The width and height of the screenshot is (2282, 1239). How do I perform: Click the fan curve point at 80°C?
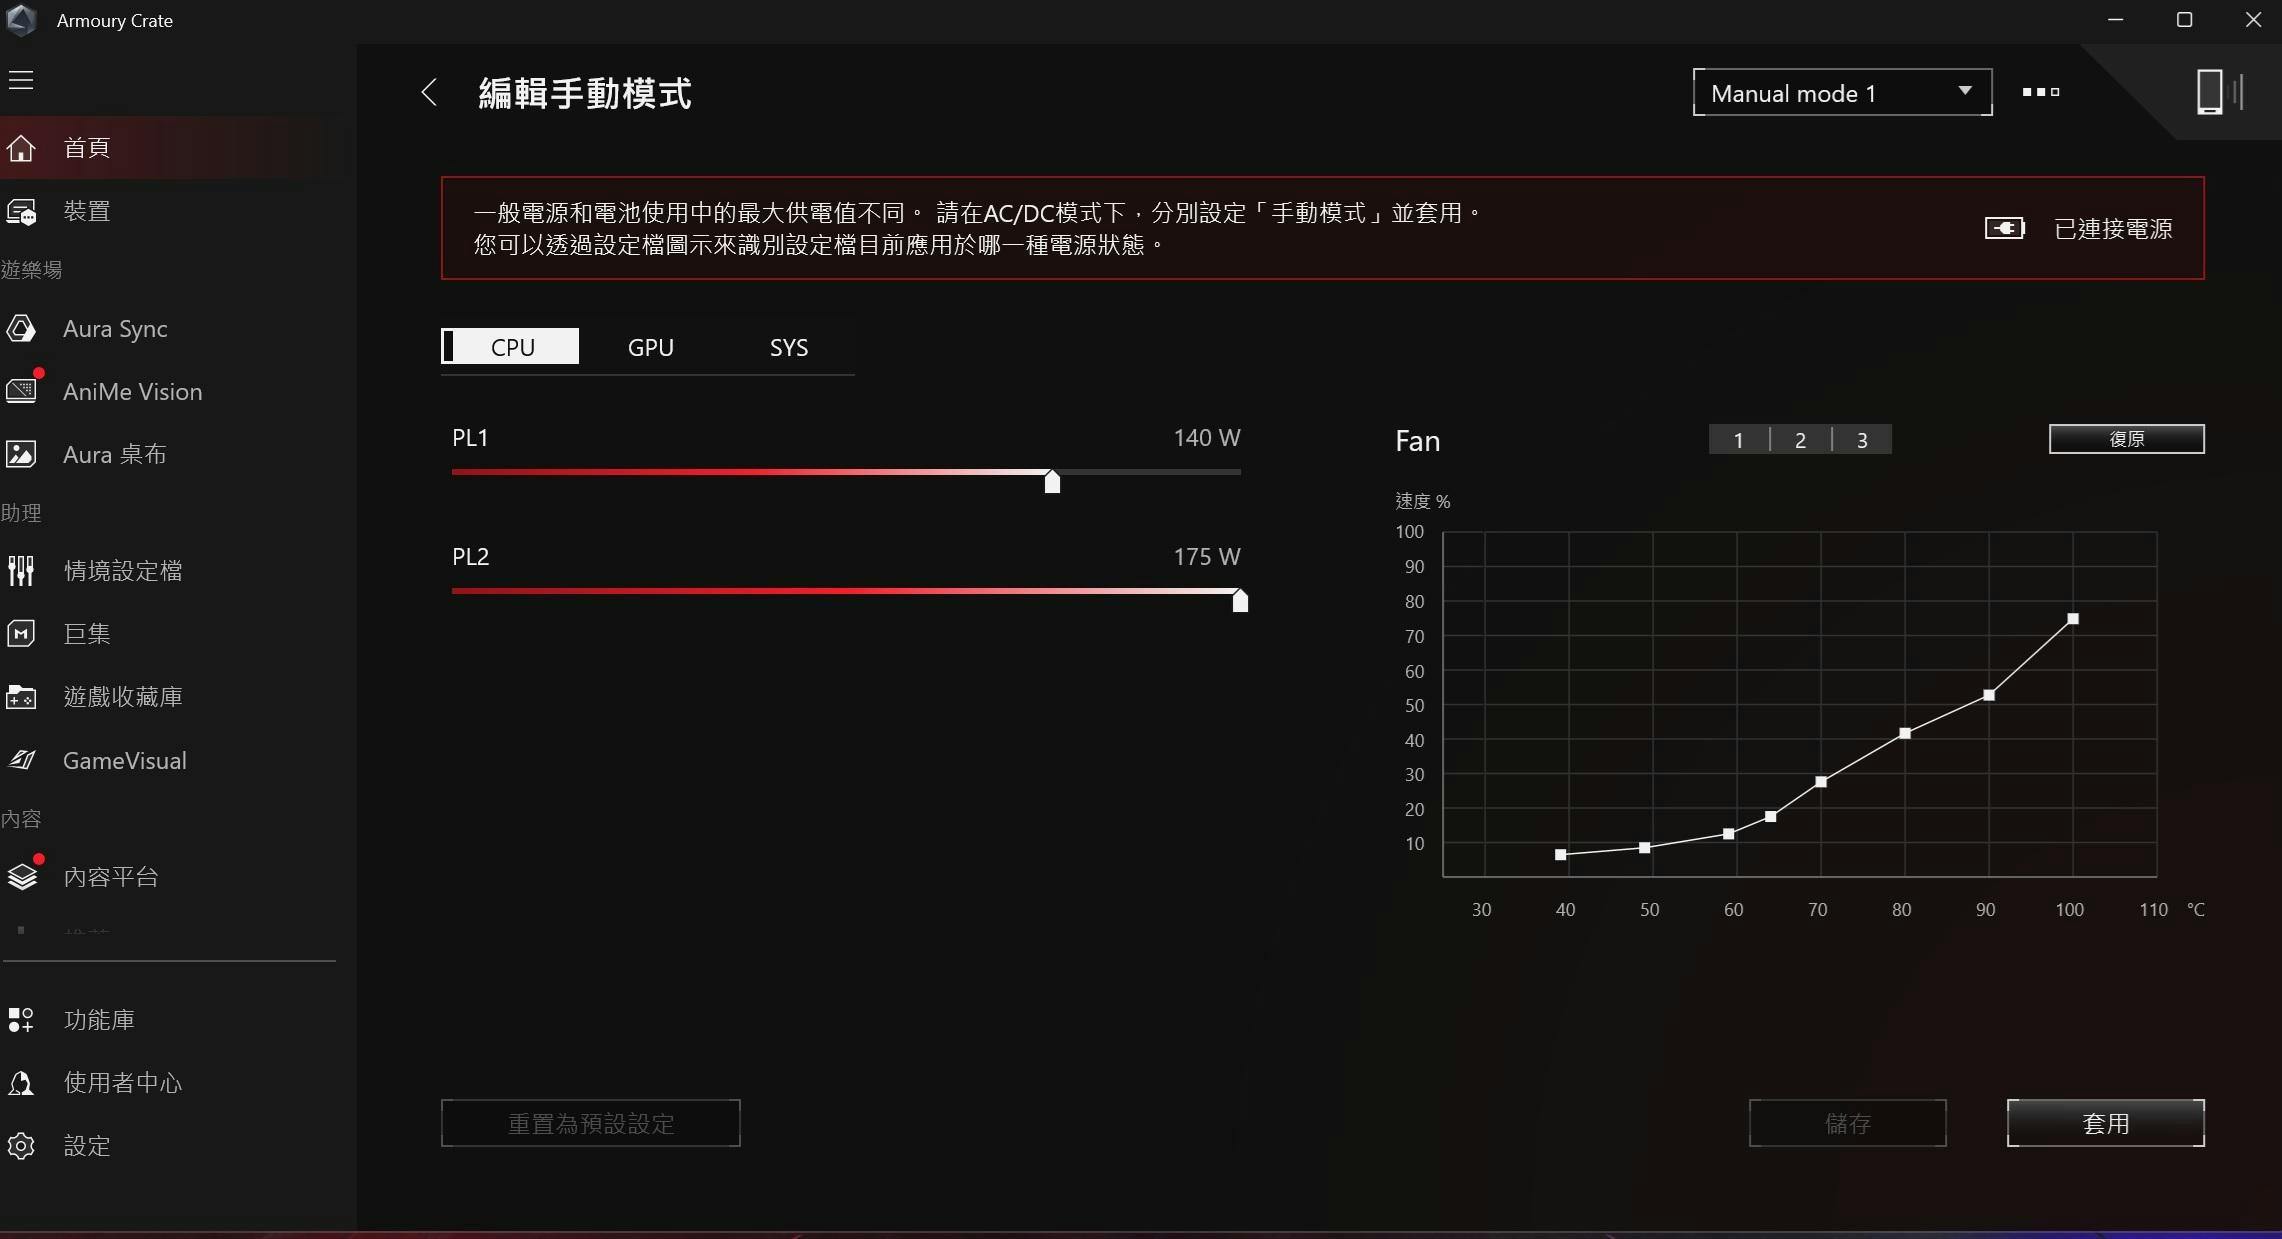click(1905, 734)
